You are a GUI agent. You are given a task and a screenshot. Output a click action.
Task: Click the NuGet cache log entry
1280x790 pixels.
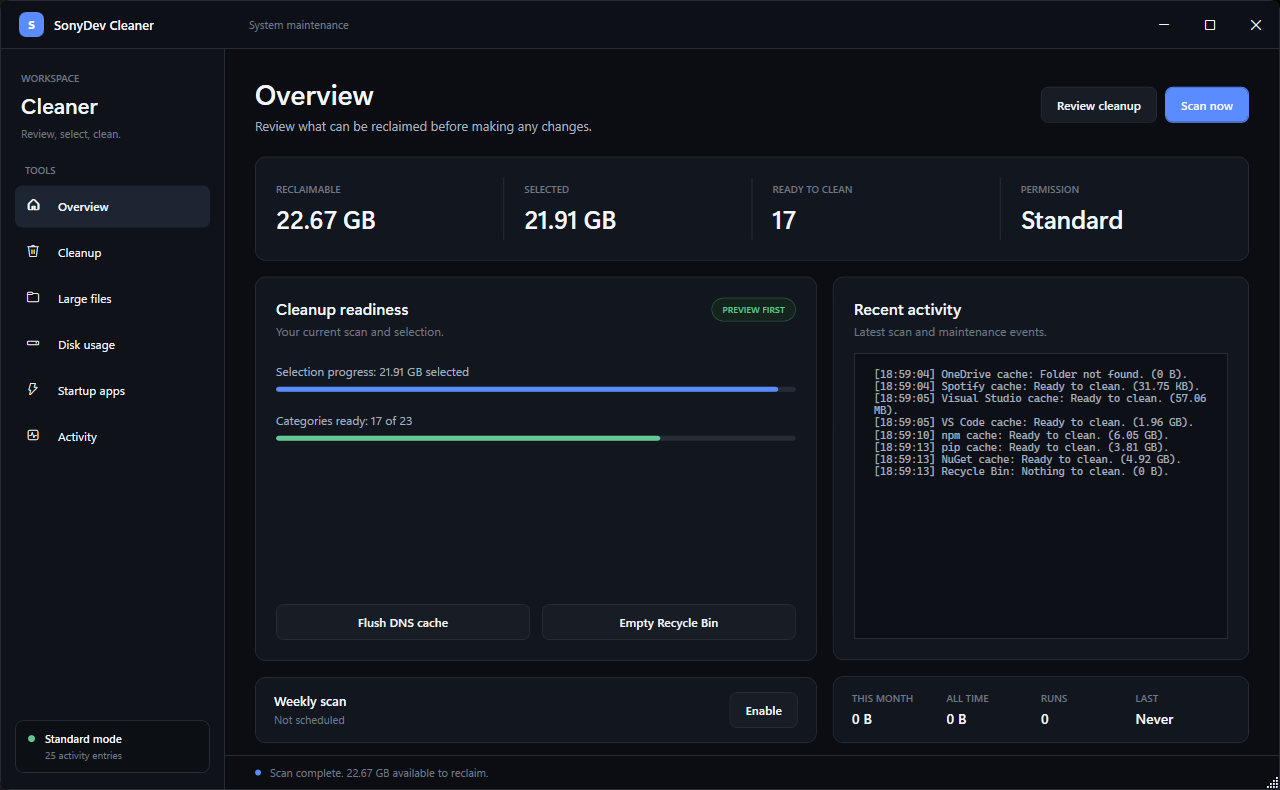point(1027,459)
